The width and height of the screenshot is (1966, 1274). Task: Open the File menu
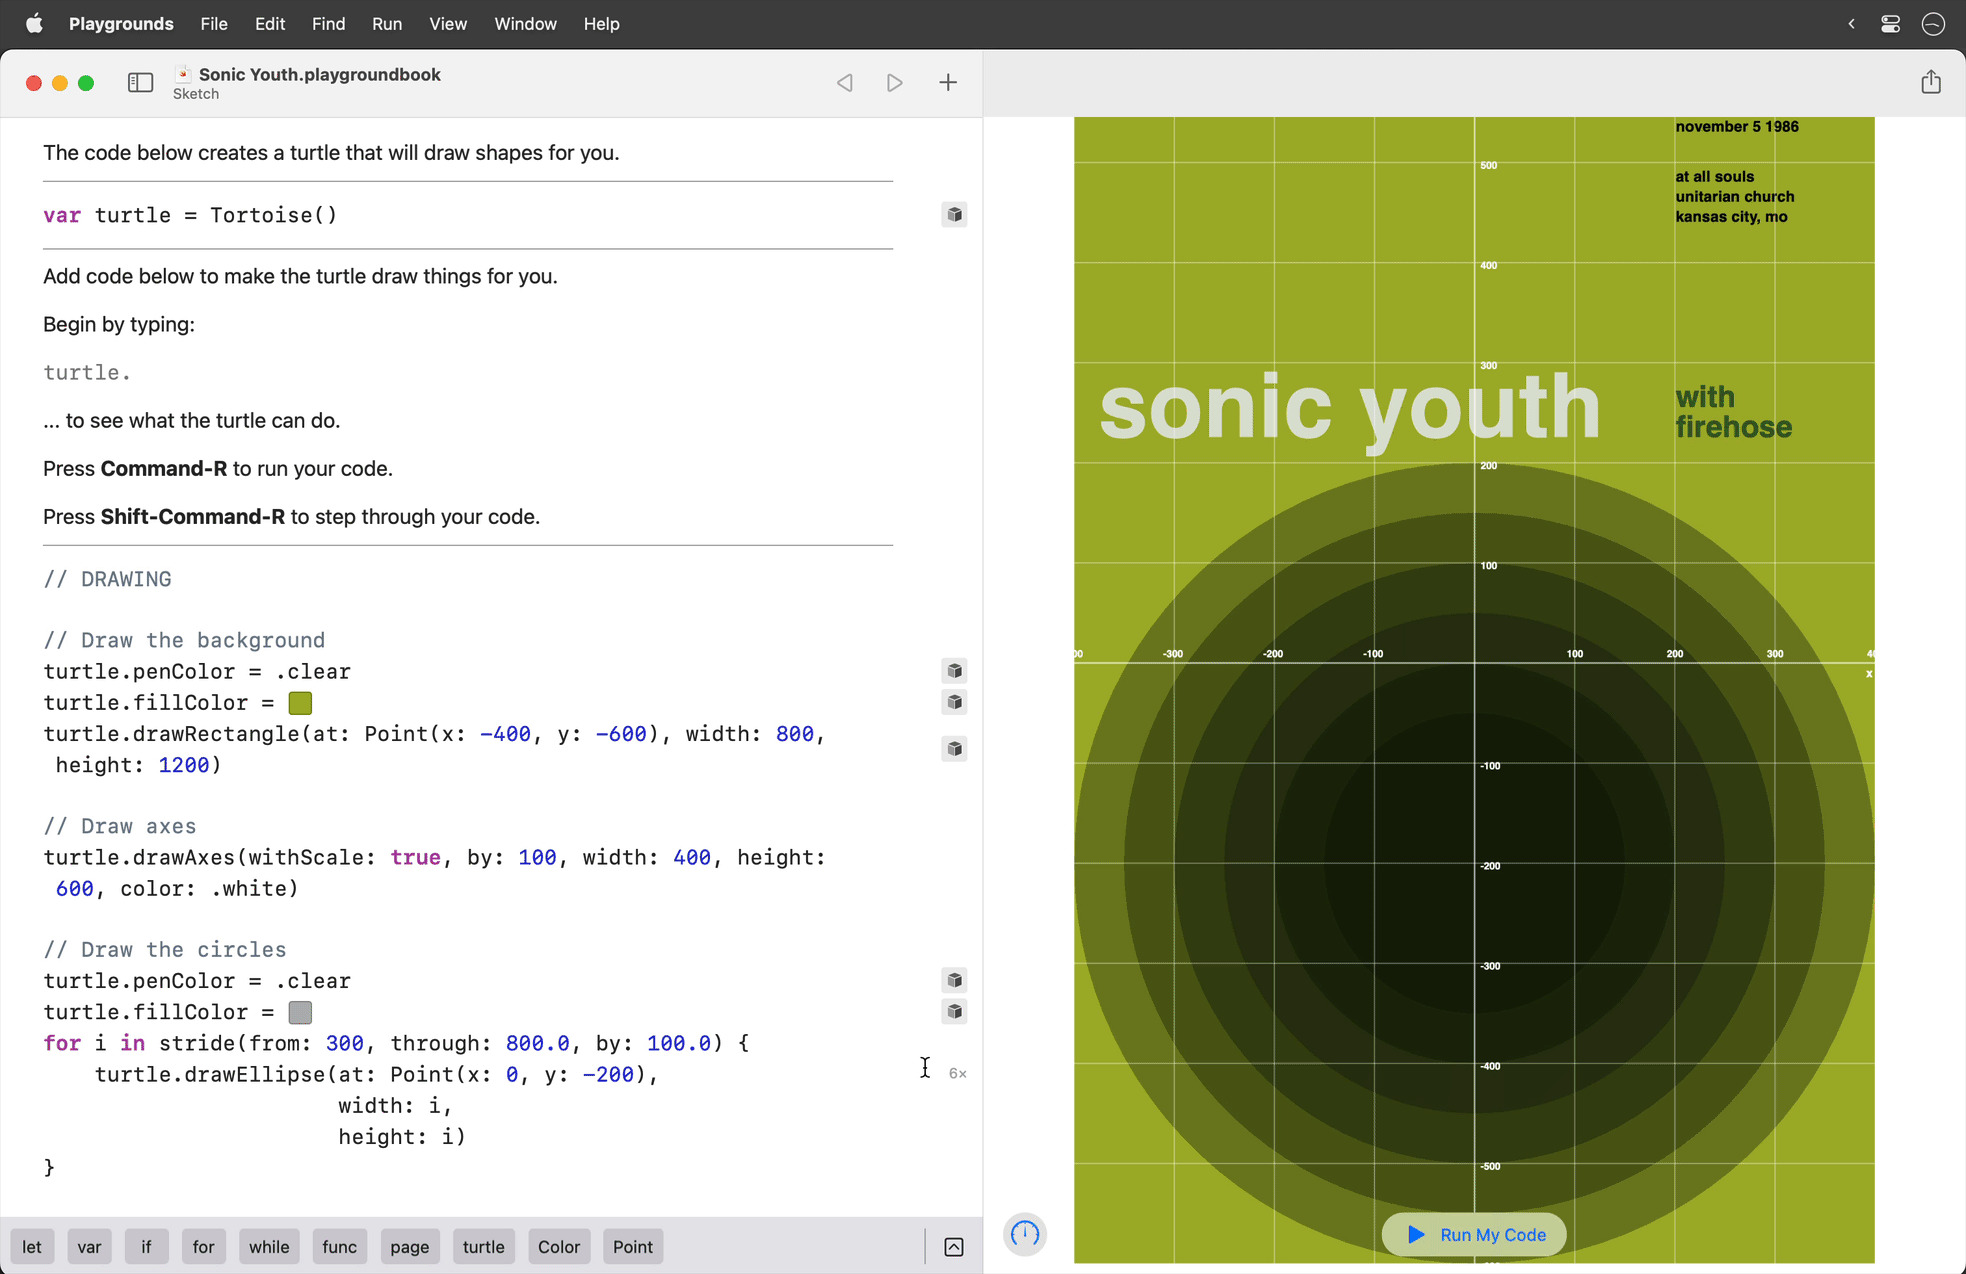(x=216, y=24)
